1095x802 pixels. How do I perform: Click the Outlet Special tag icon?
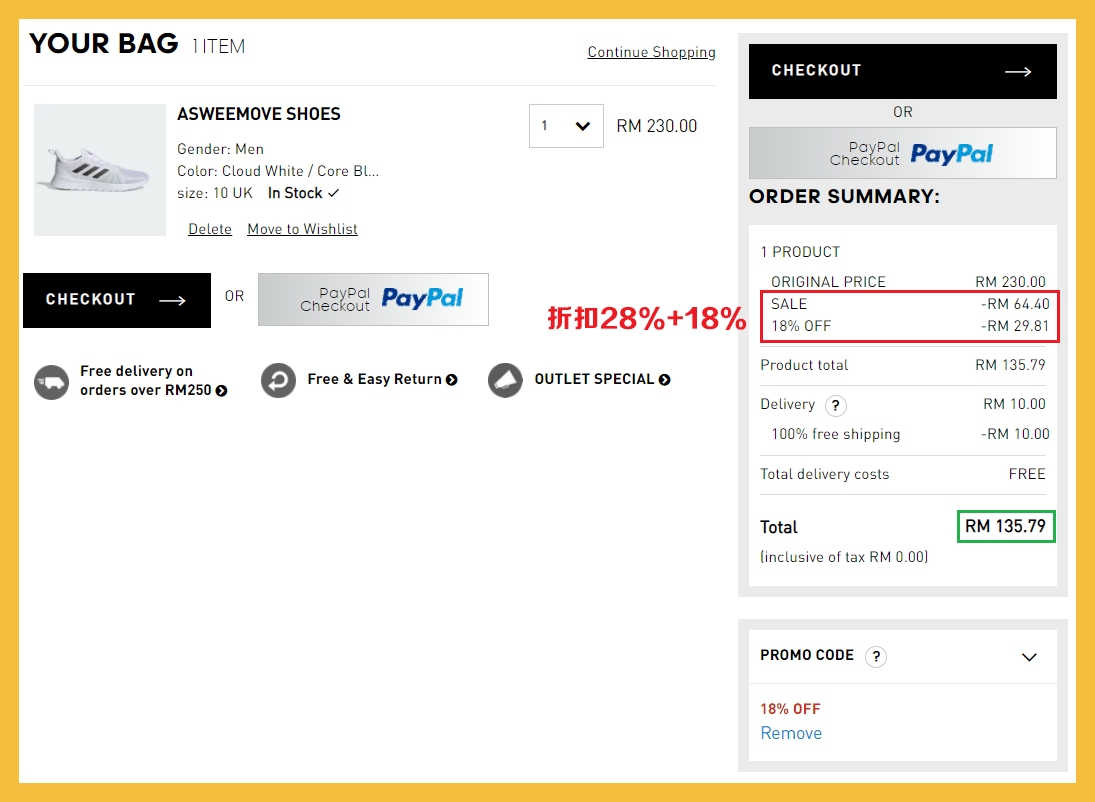[505, 380]
